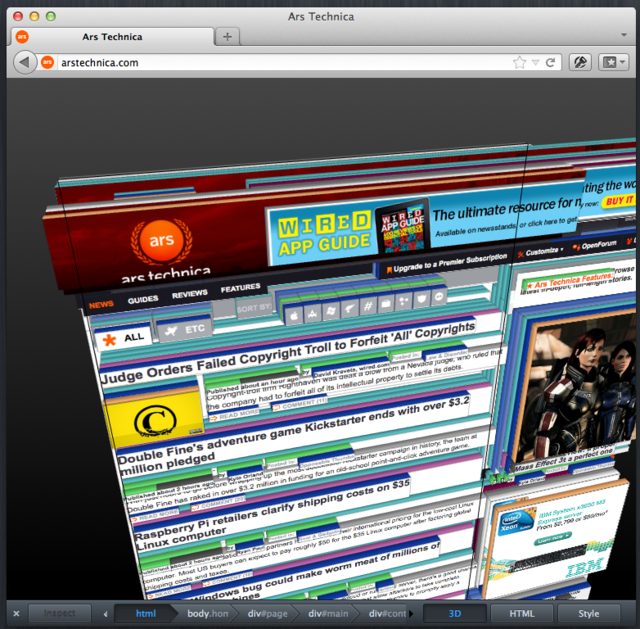Open the developer tools wrench icon
Screen dimensions: 640x629
coord(580,62)
